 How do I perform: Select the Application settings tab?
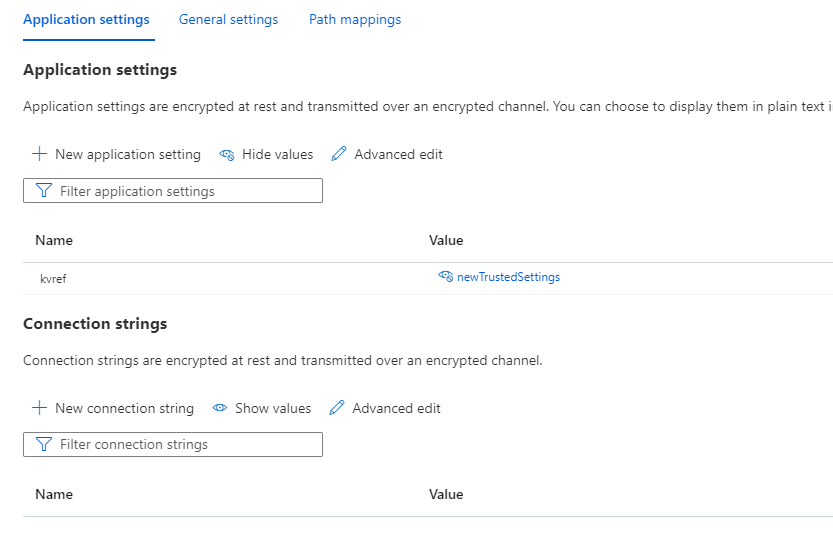[86, 19]
